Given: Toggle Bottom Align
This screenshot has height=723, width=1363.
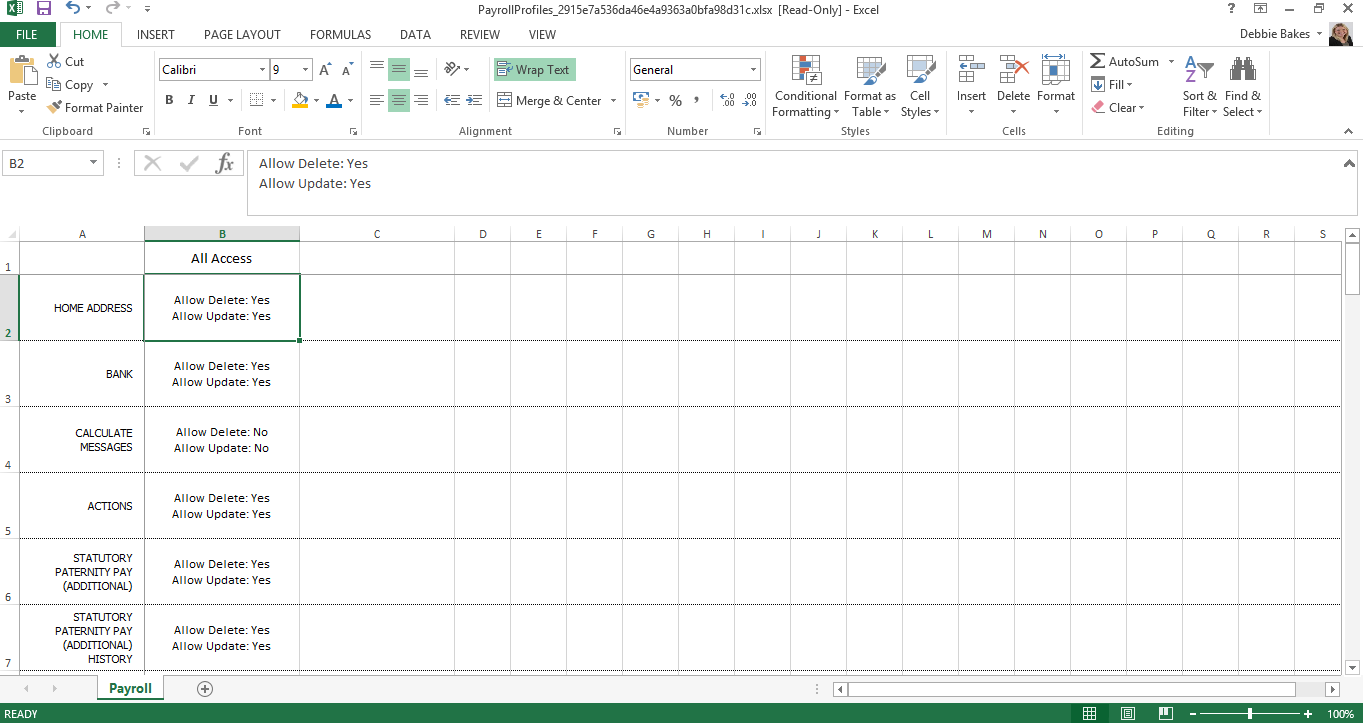Looking at the screenshot, I should click(x=421, y=70).
